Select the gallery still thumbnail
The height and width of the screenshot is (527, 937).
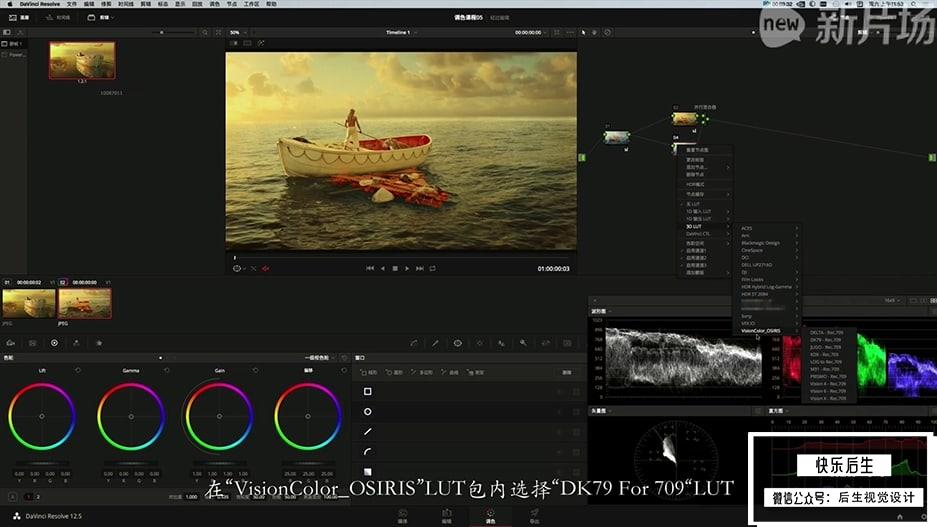[x=82, y=60]
